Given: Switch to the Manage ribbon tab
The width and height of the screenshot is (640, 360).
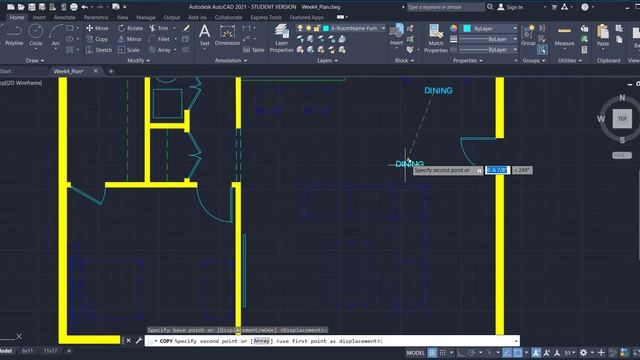Looking at the screenshot, I should click(x=146, y=18).
